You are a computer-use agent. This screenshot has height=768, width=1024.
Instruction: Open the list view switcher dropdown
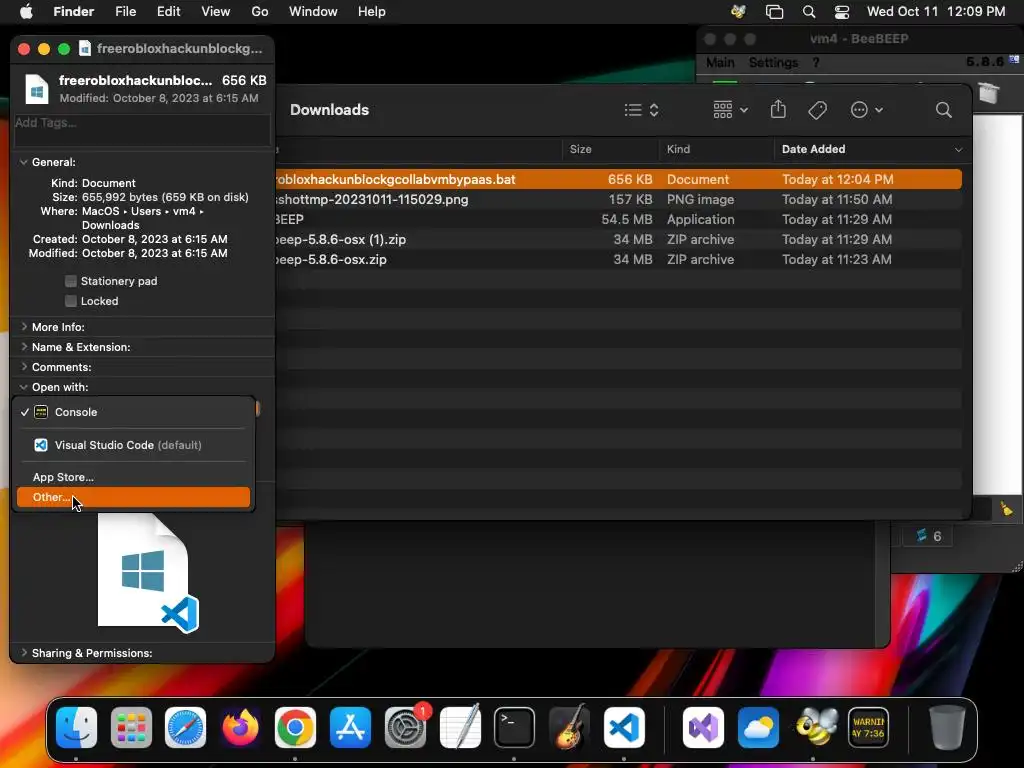pos(641,110)
